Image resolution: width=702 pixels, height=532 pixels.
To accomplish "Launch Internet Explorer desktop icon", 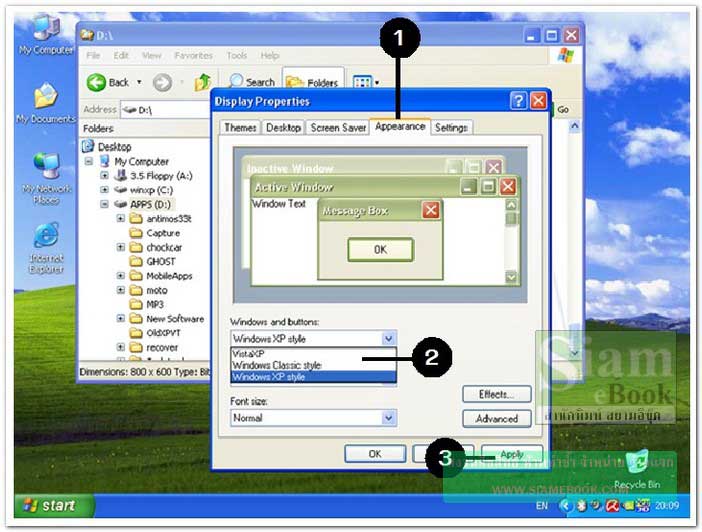I will [x=46, y=248].
